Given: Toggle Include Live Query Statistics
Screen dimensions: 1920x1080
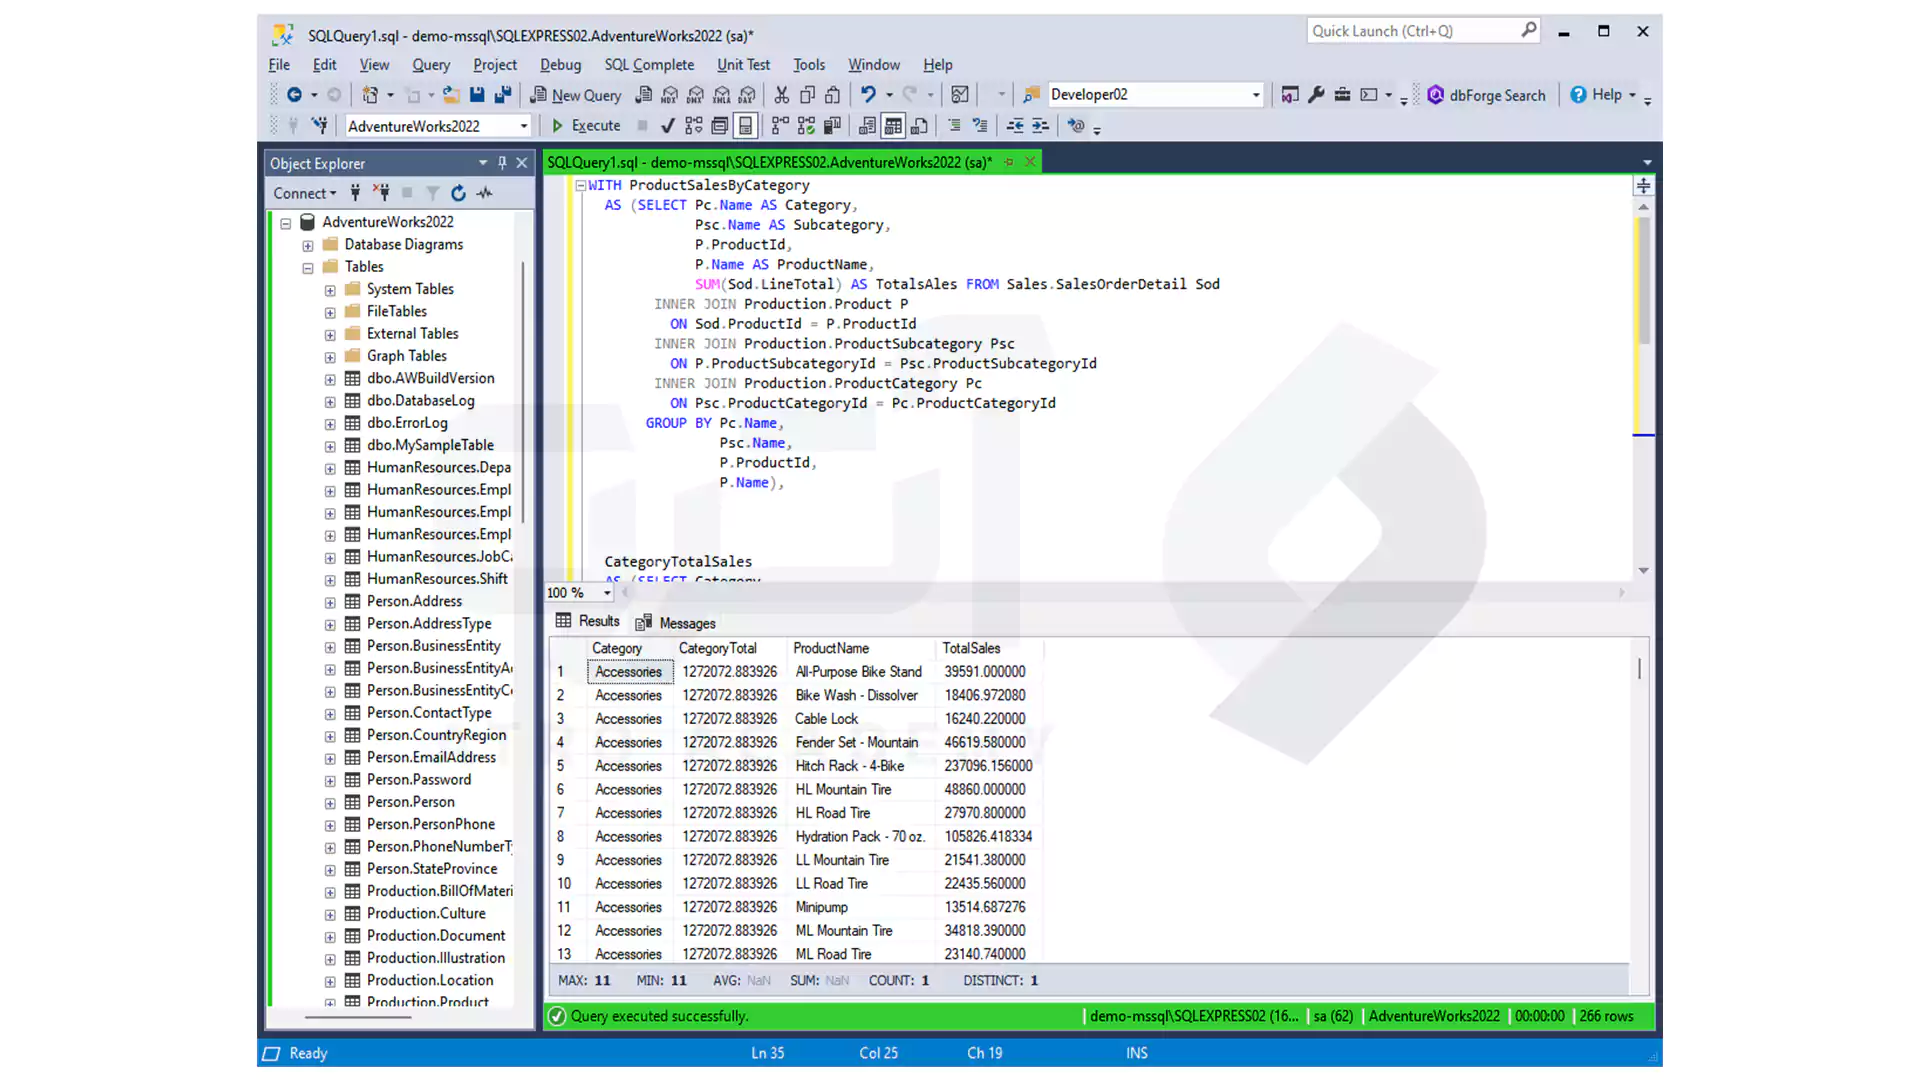Looking at the screenshot, I should click(806, 126).
